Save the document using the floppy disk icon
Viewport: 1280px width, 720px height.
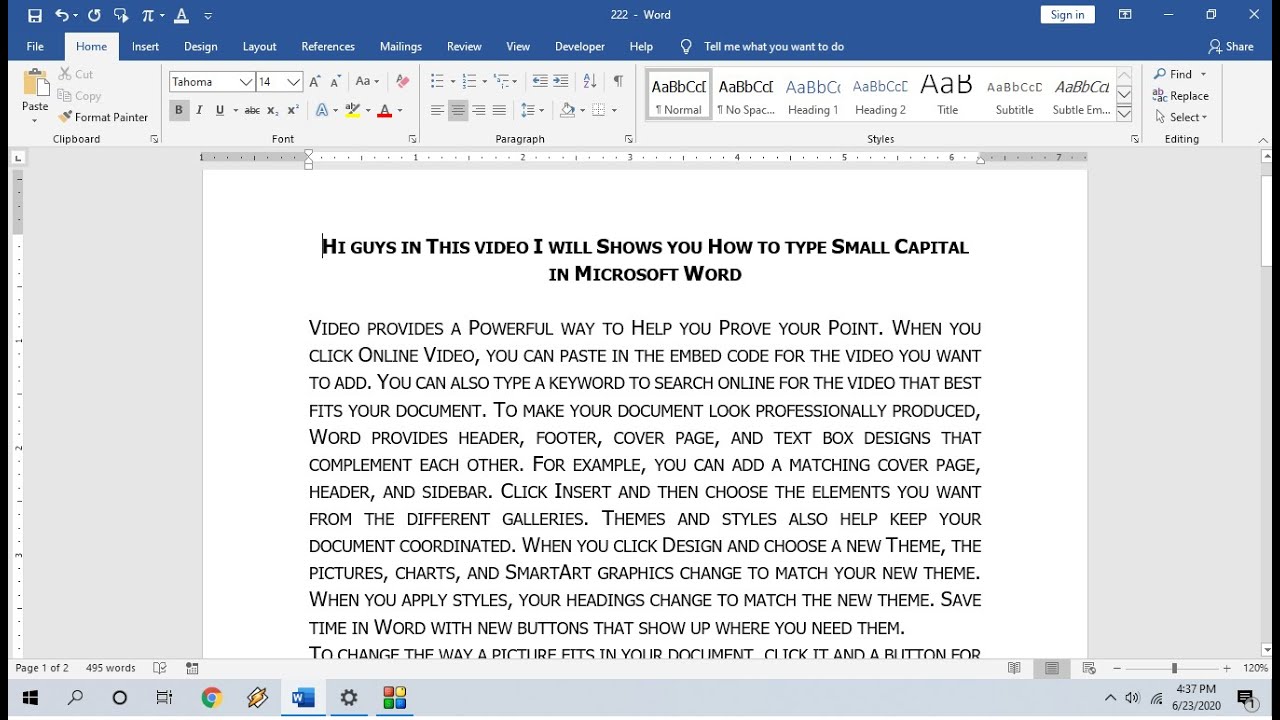[x=35, y=15]
